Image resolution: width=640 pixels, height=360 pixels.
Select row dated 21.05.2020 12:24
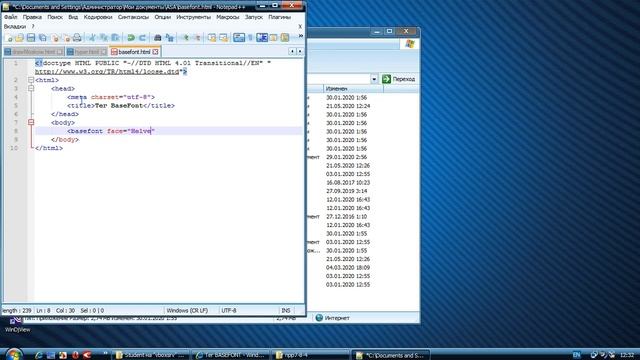click(348, 106)
